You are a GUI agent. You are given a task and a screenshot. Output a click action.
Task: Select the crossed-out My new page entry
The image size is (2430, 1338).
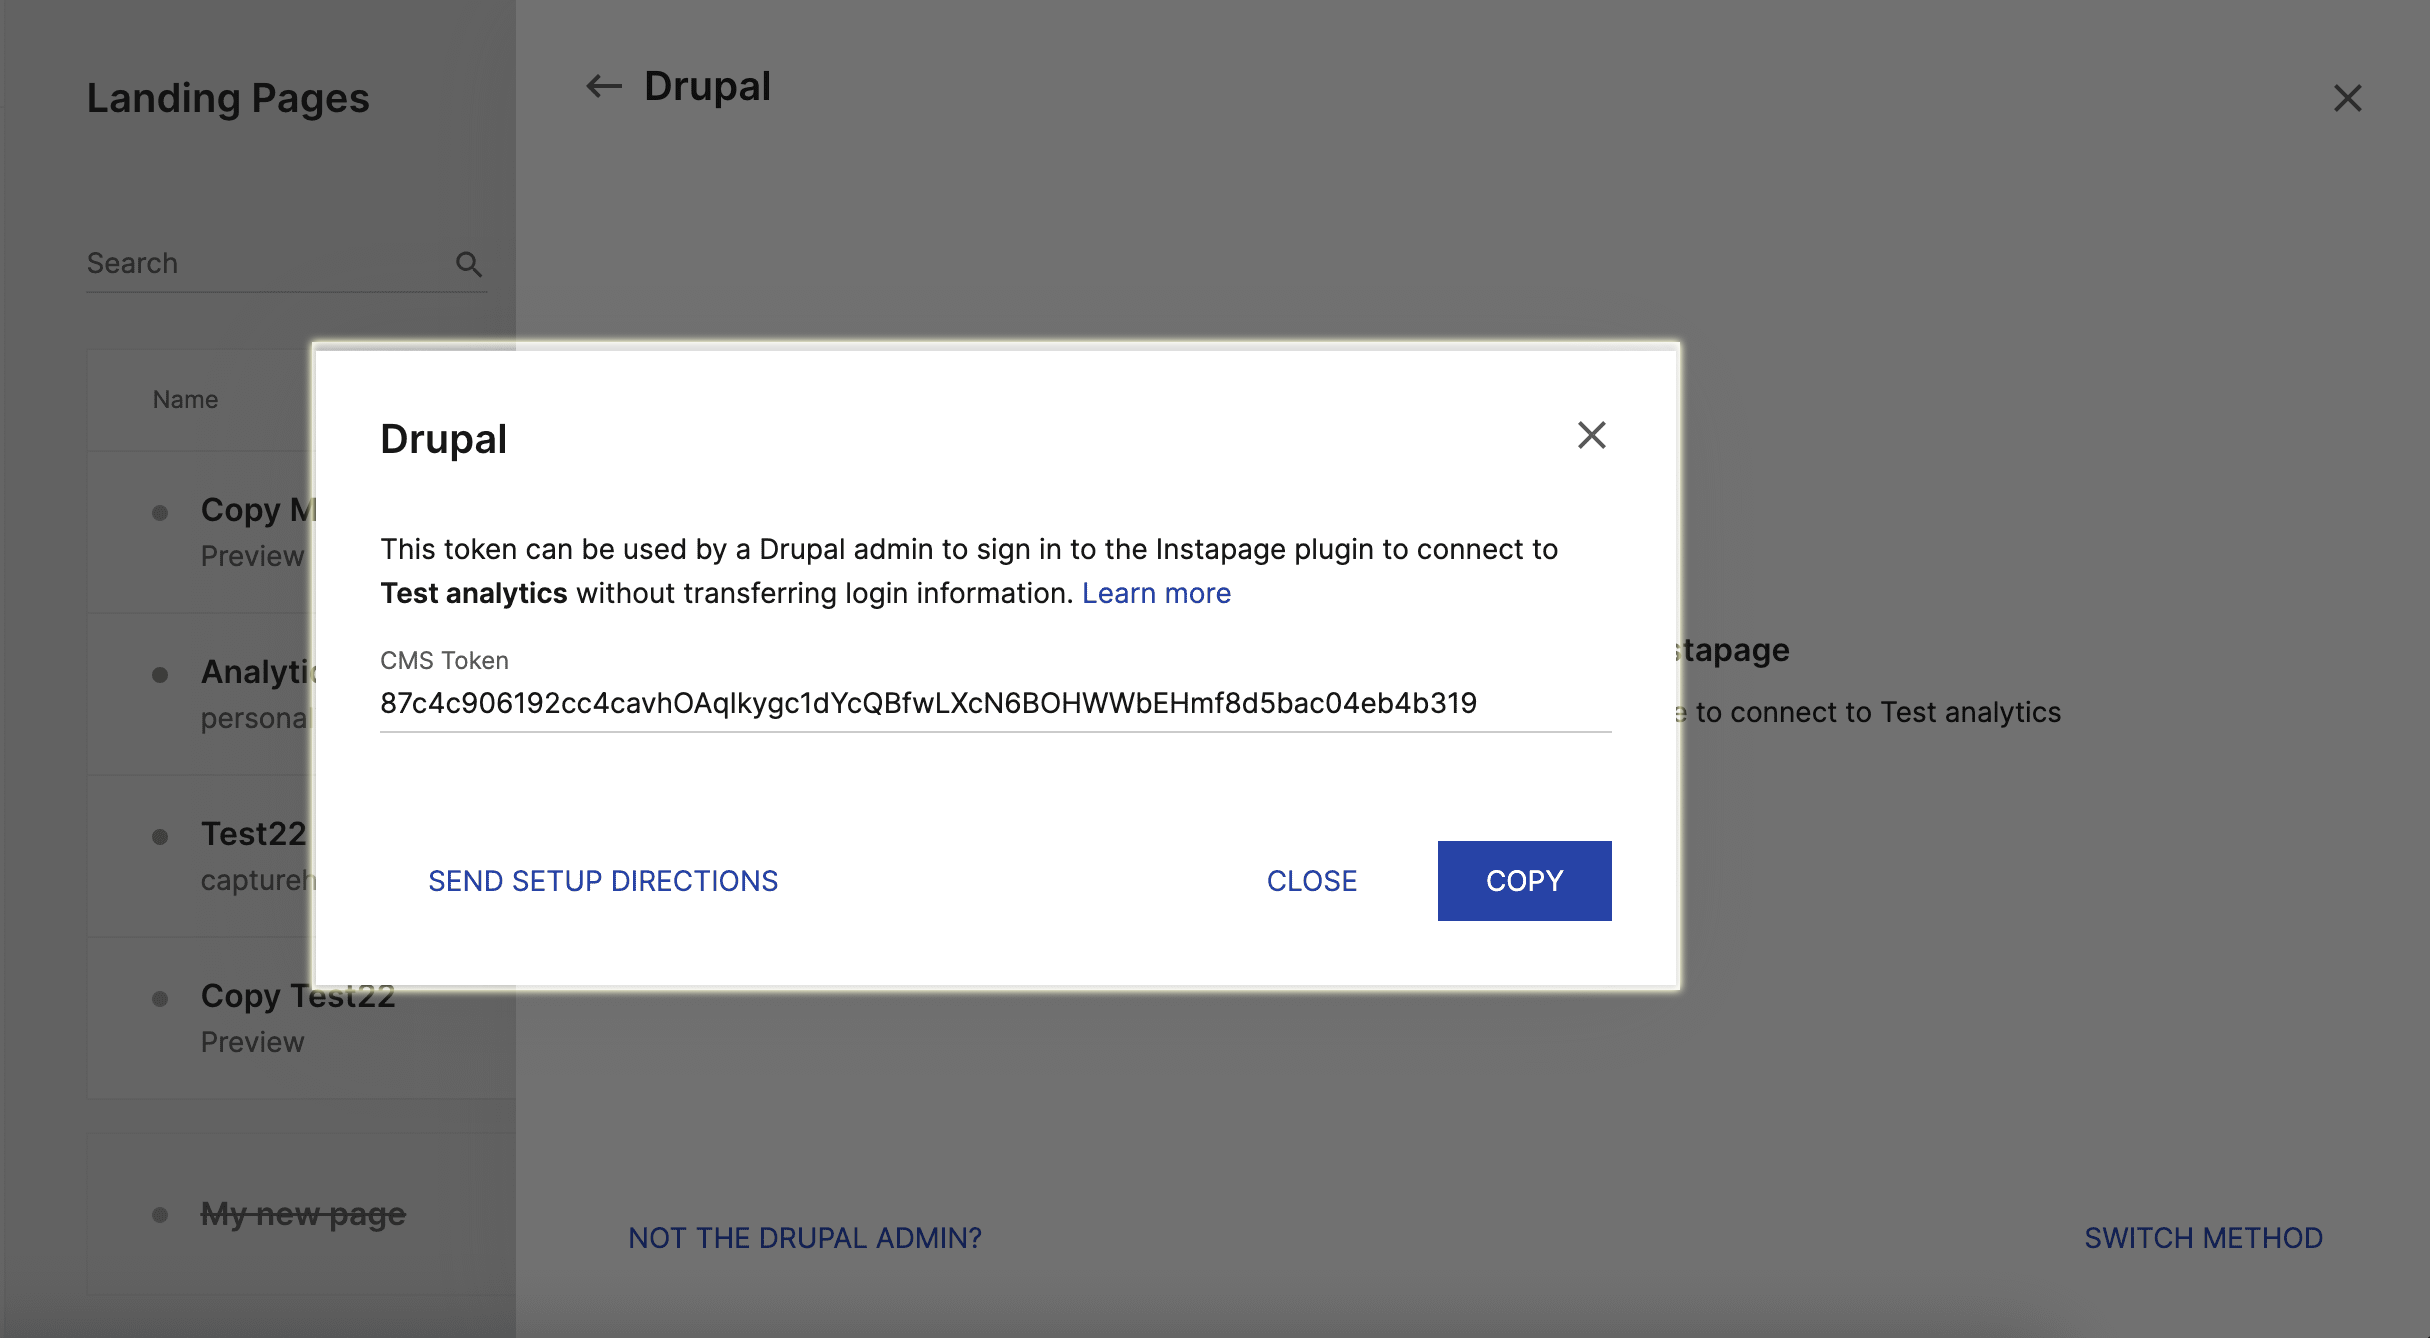[x=303, y=1213]
